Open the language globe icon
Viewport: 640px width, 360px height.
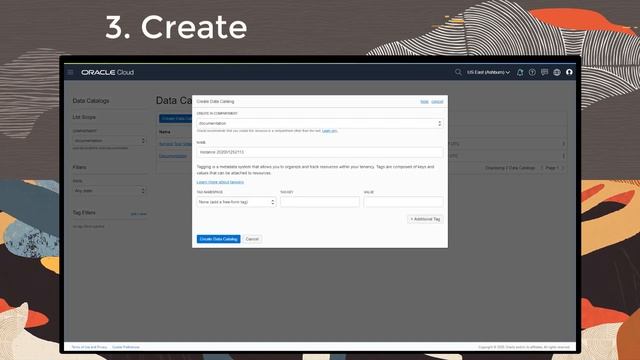(x=557, y=72)
